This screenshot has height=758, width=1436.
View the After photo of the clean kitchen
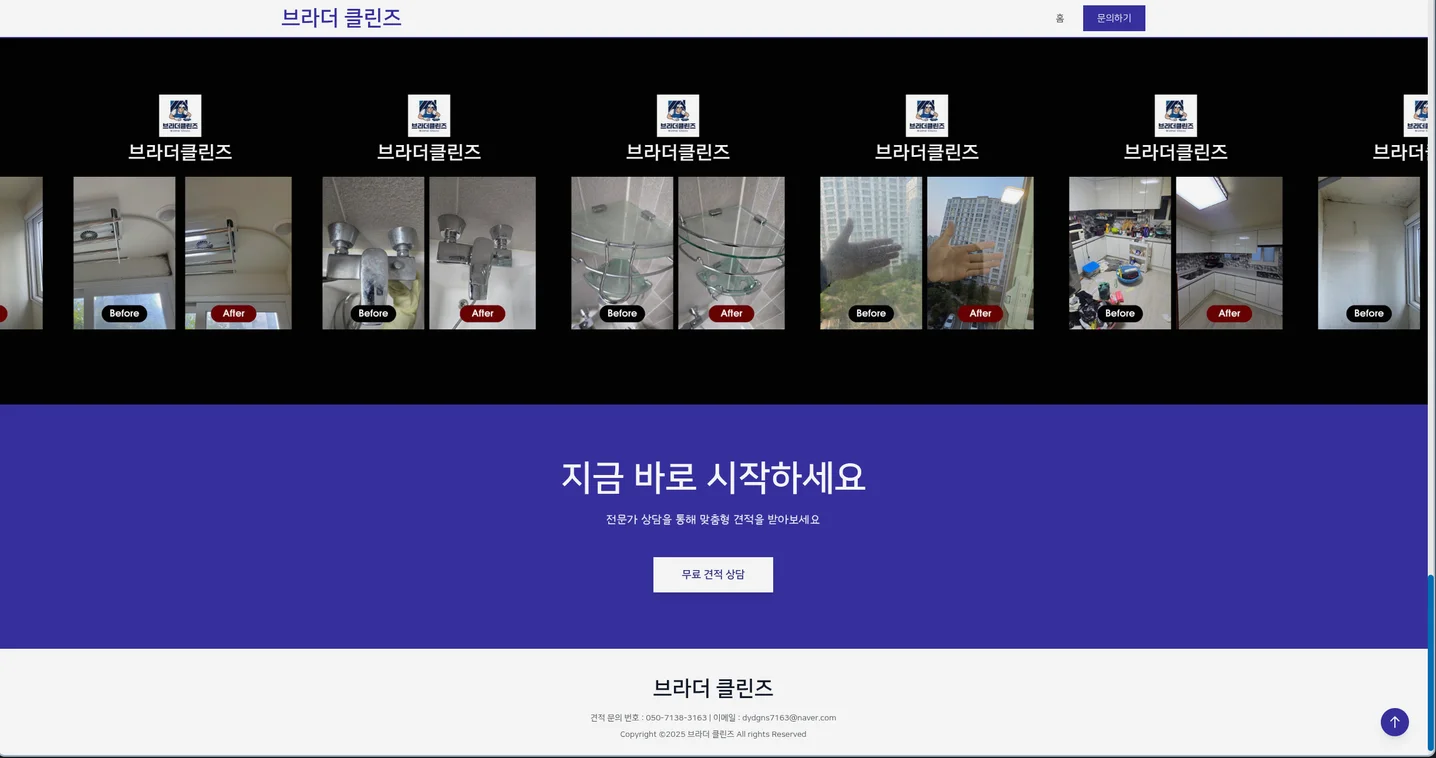pos(1229,252)
